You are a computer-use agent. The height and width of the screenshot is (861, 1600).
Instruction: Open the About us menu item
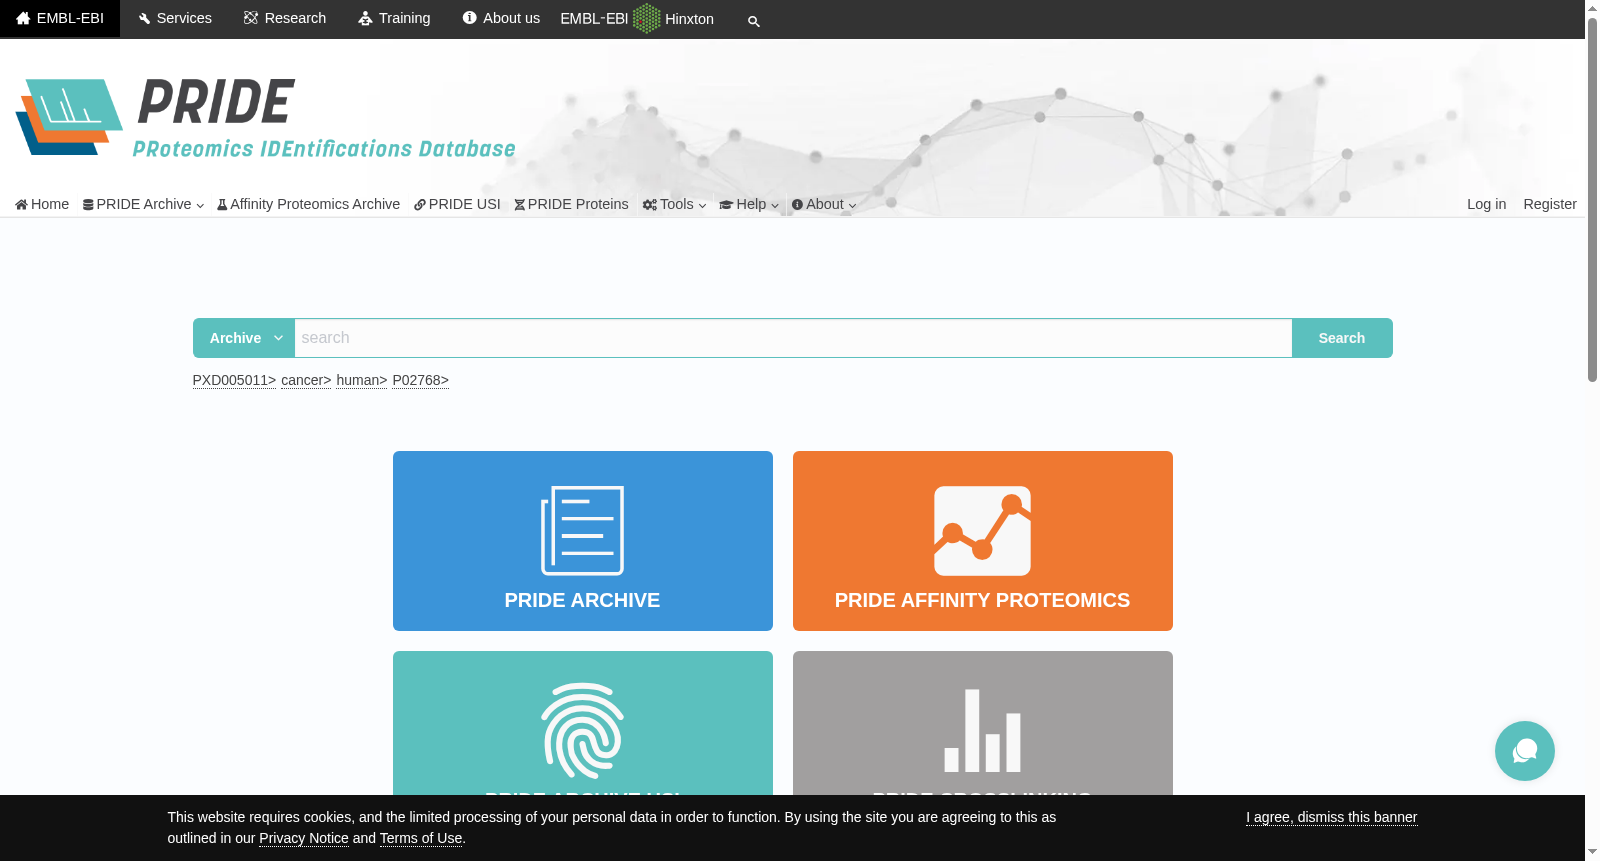501,18
